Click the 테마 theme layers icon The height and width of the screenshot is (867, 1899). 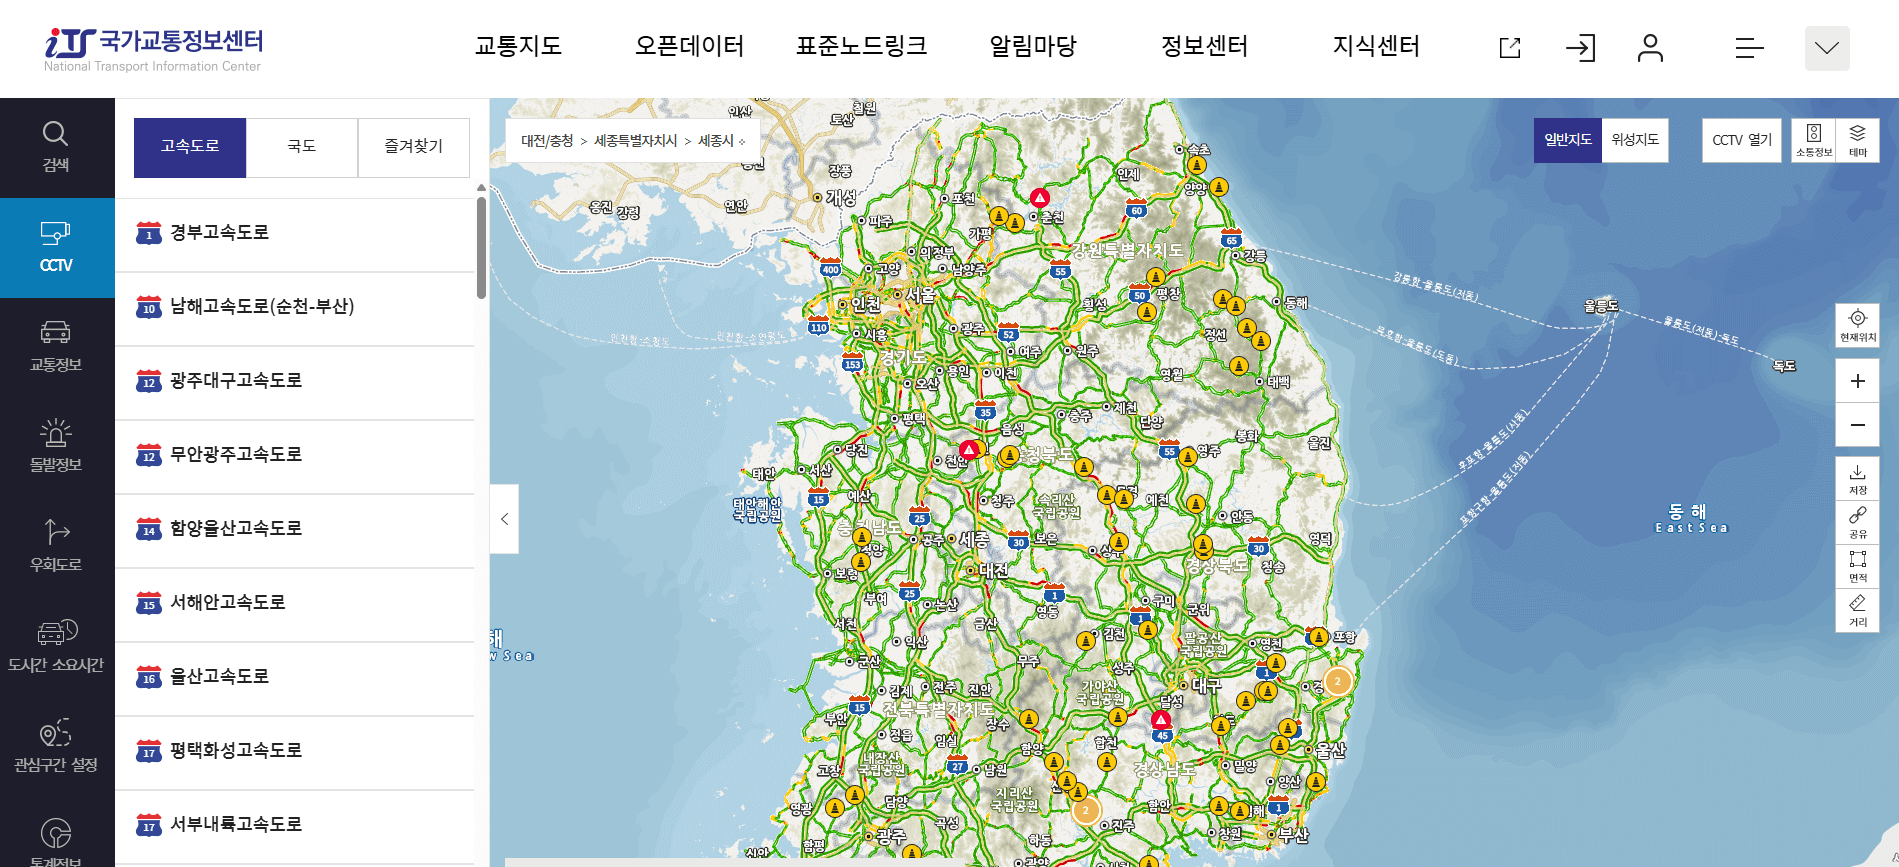coord(1858,140)
